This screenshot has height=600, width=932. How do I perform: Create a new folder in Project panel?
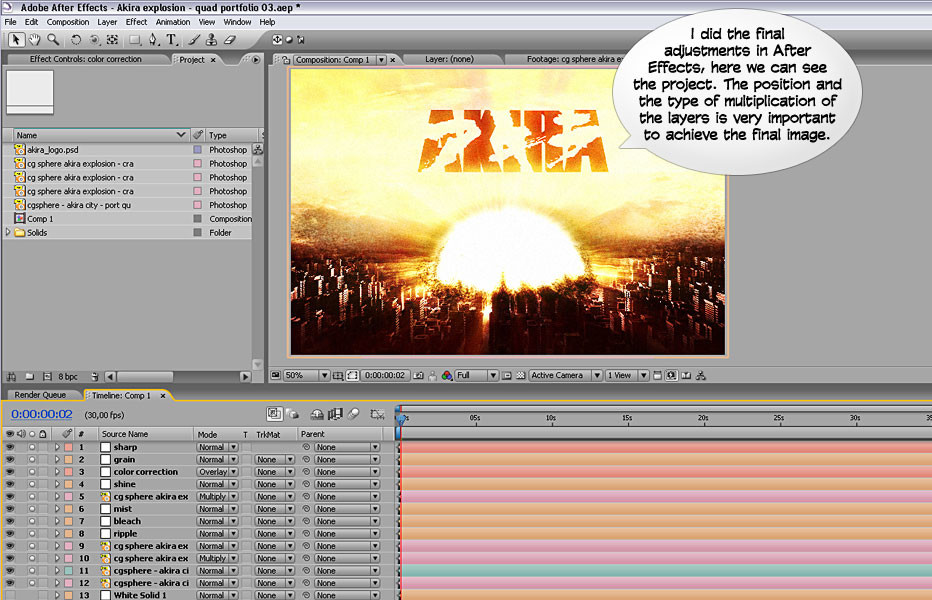[x=30, y=376]
